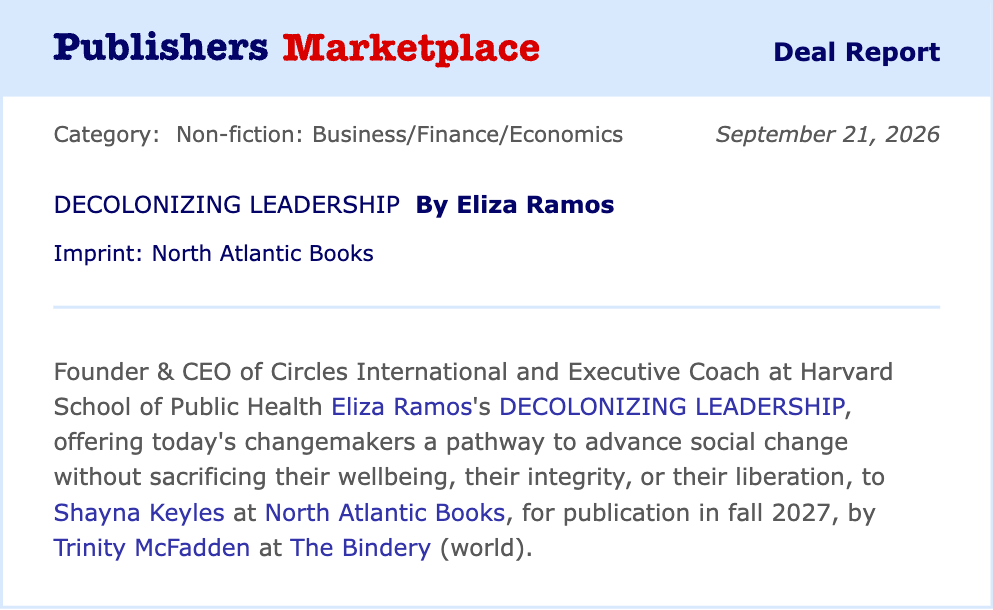Open The Bindery agency link

(360, 548)
